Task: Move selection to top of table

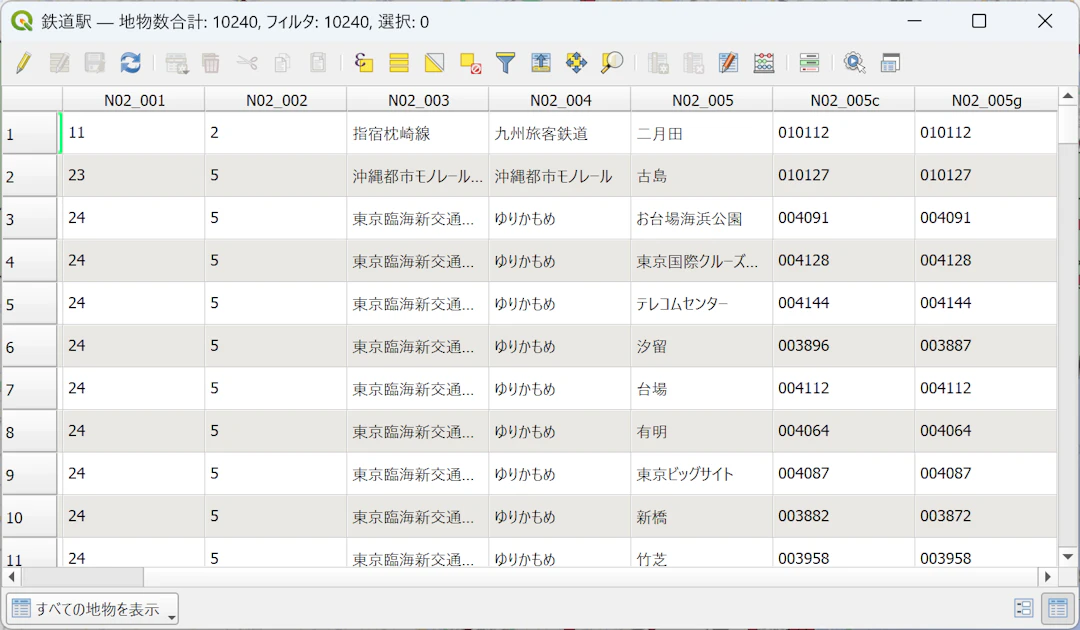Action: click(541, 63)
